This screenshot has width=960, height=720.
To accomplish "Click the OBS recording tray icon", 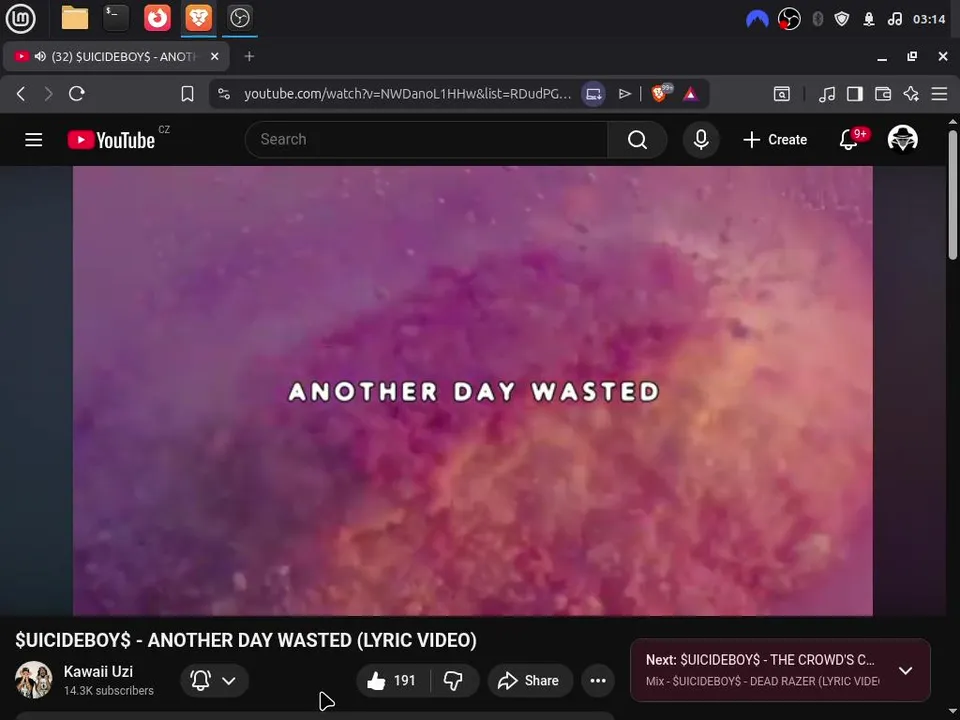I will point(789,20).
